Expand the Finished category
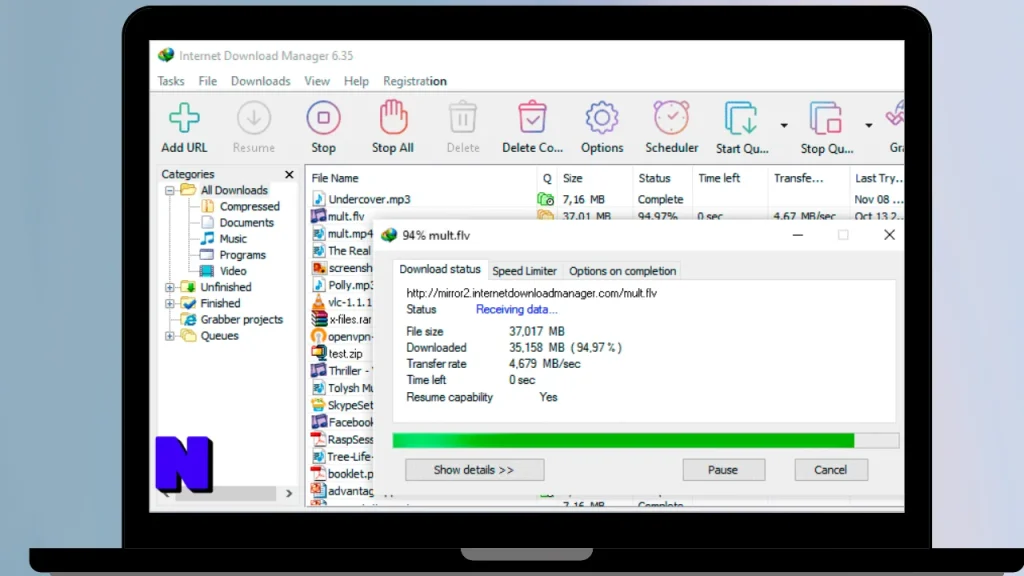The width and height of the screenshot is (1024, 576). [x=170, y=304]
